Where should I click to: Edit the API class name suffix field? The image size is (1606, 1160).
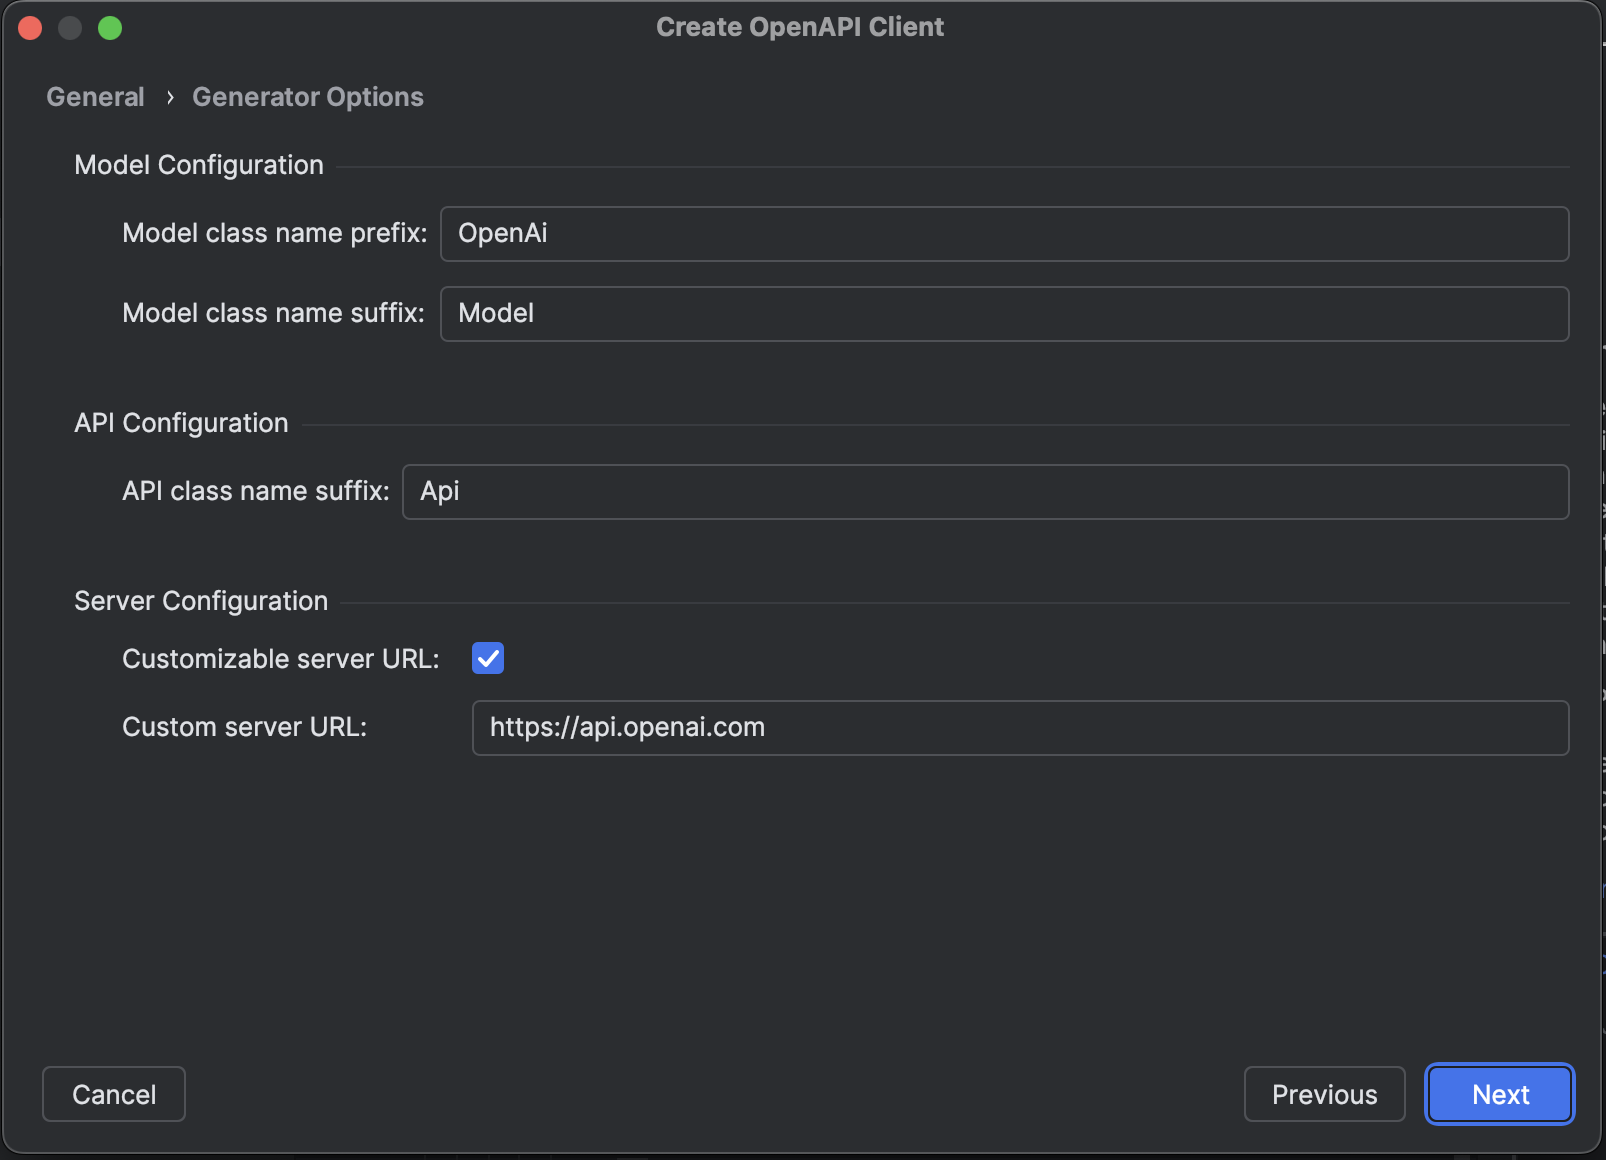pos(985,492)
